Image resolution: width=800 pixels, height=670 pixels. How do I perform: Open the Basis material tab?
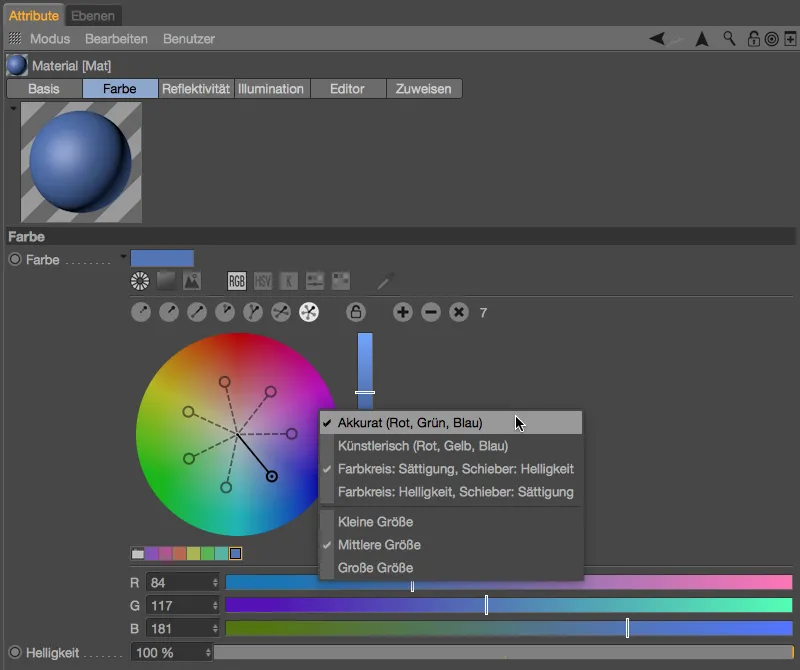pyautogui.click(x=44, y=89)
